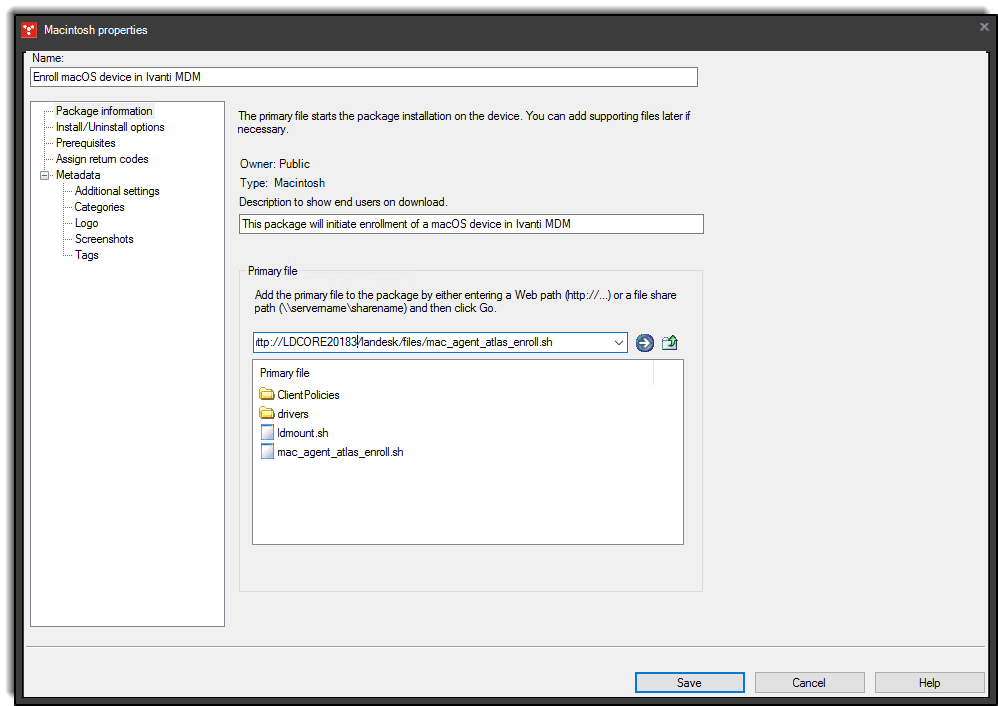Select the ldmount.sh file

tap(301, 432)
